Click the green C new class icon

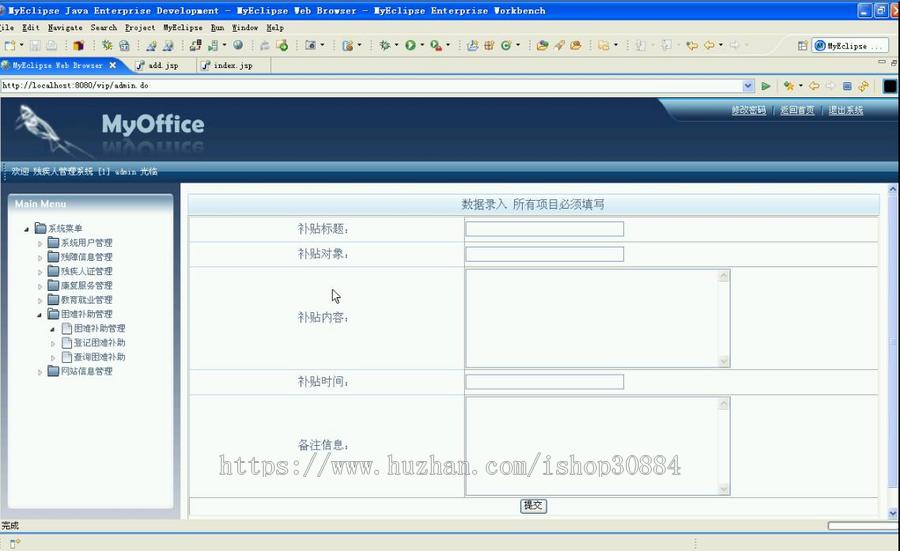pos(506,45)
